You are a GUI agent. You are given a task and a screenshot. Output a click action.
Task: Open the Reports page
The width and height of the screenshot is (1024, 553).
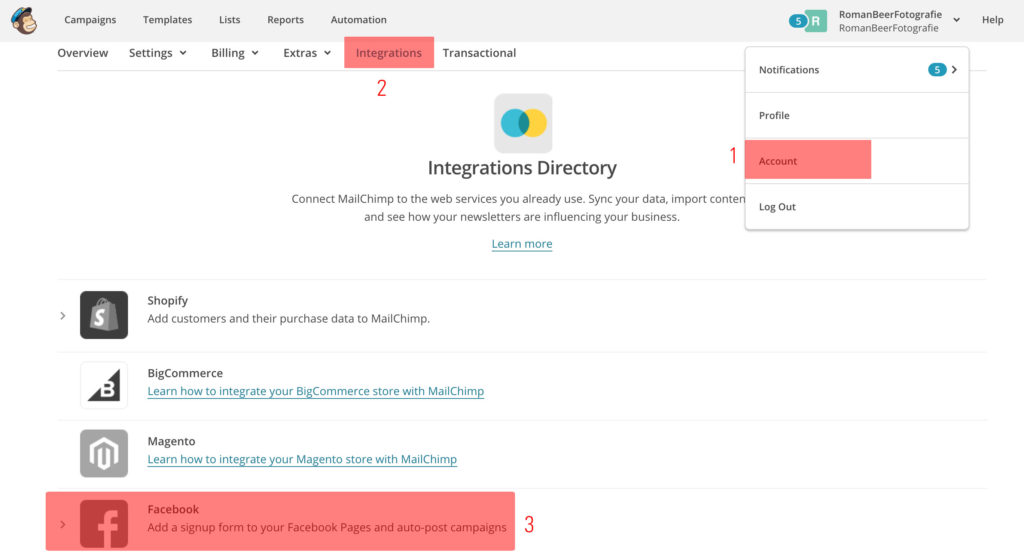click(x=285, y=20)
